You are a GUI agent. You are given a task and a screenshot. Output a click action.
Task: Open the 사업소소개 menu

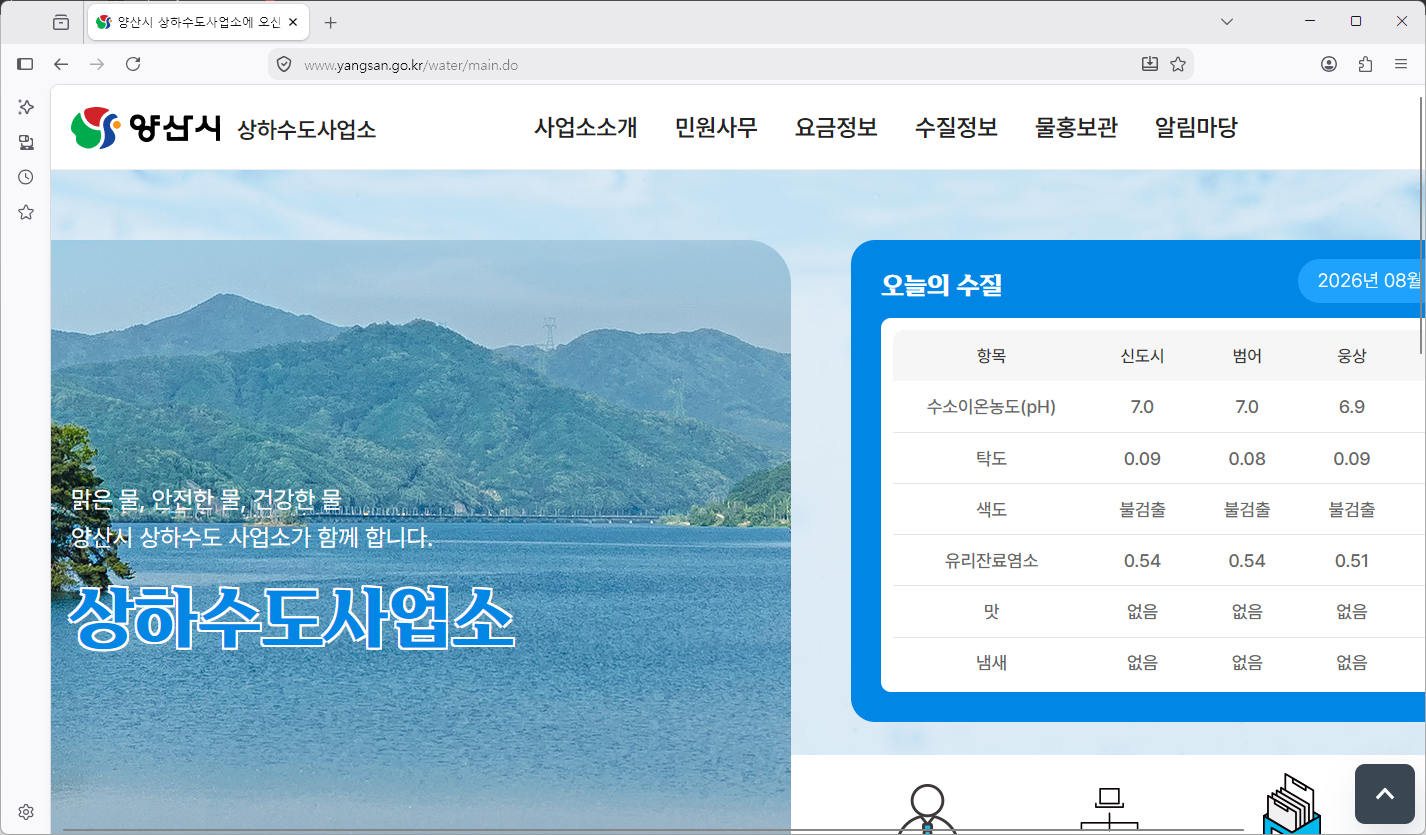click(586, 128)
